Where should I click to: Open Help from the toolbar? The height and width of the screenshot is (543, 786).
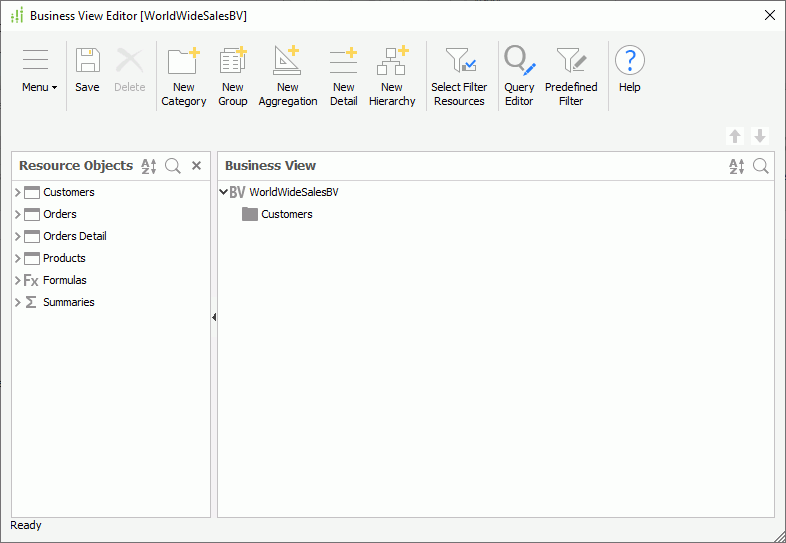(629, 68)
